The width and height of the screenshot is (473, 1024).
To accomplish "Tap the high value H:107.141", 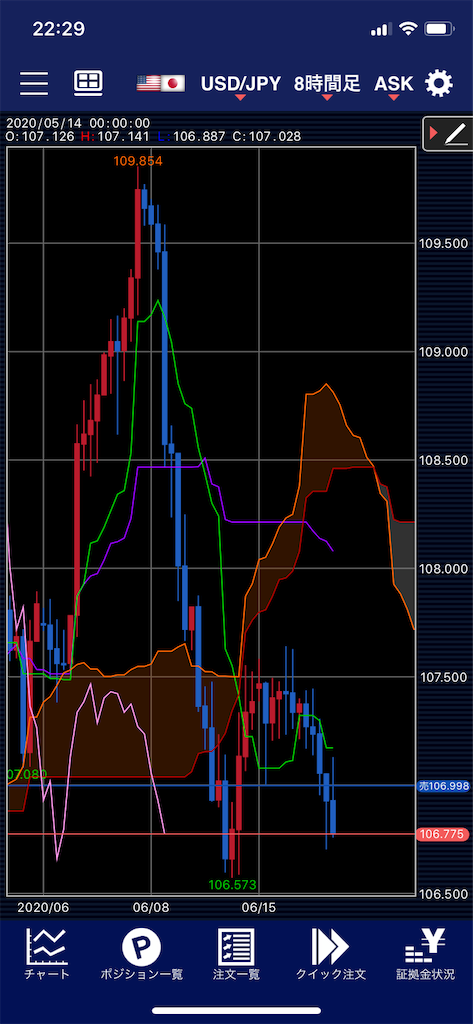I will click(x=115, y=136).
